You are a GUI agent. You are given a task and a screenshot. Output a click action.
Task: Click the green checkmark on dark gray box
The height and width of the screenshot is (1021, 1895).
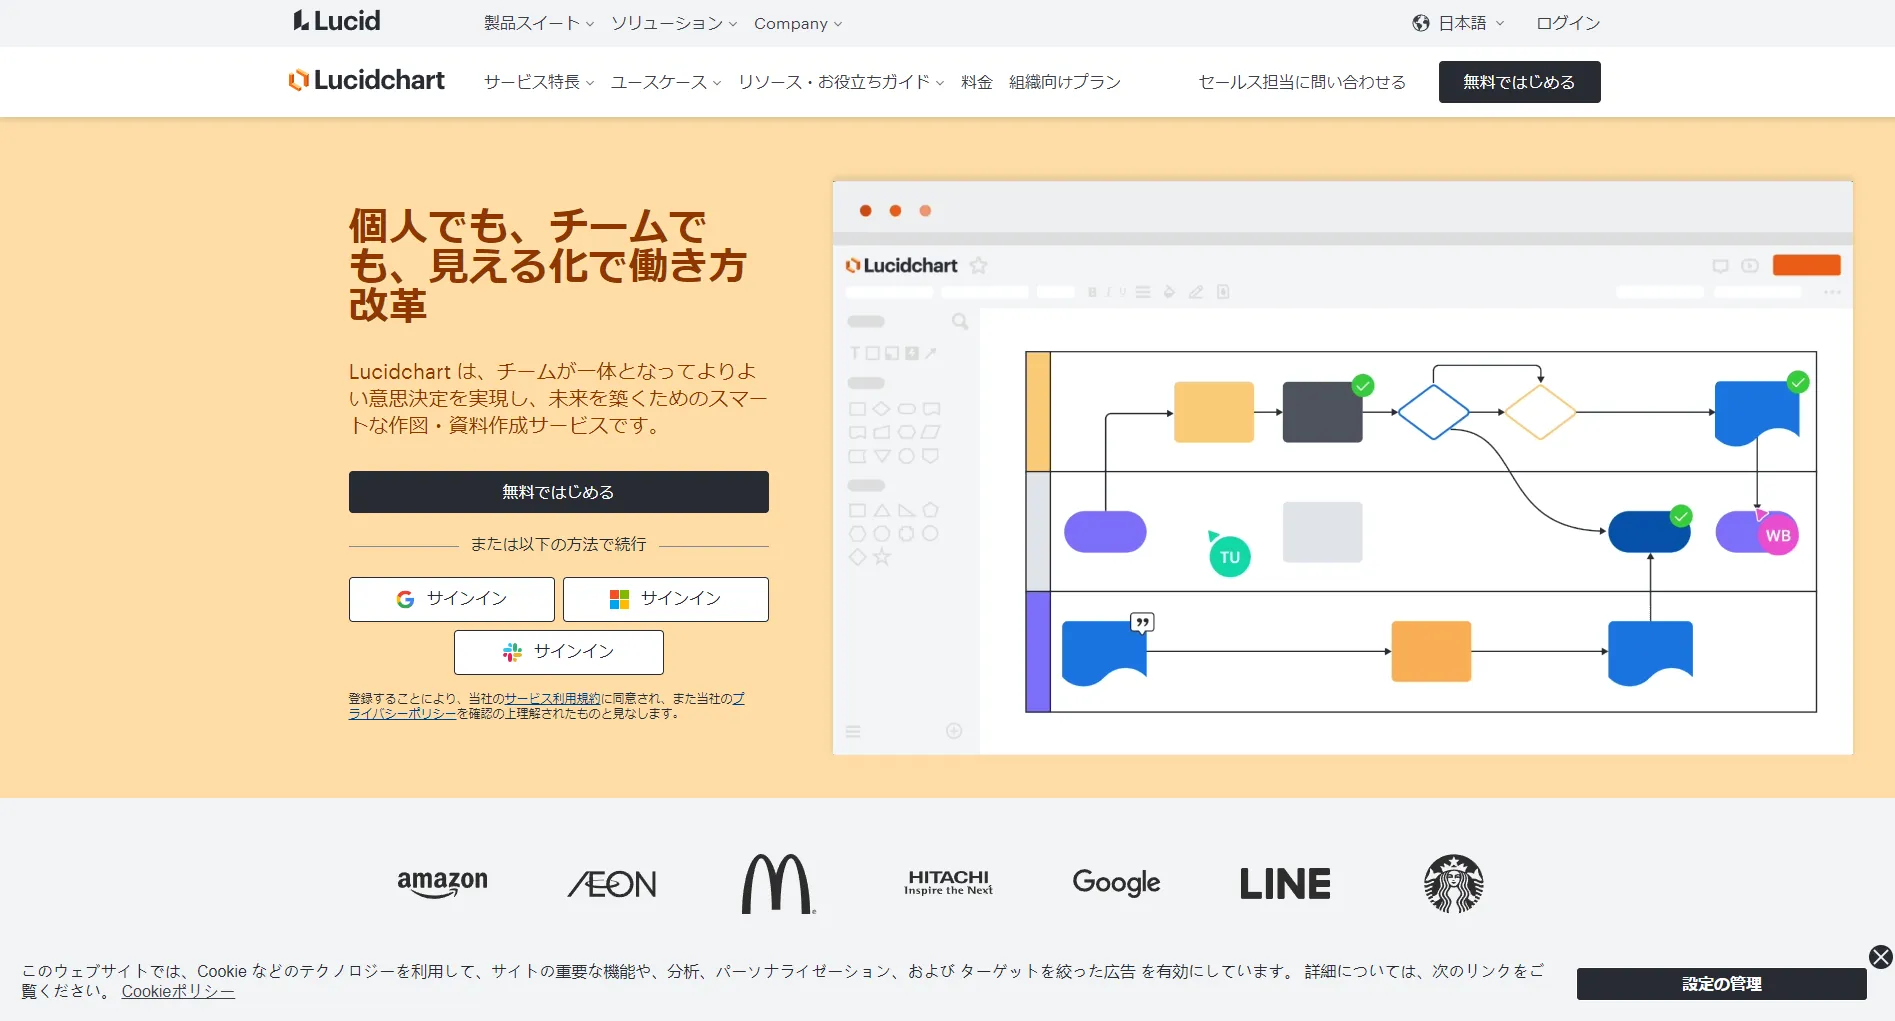pyautogui.click(x=1362, y=386)
